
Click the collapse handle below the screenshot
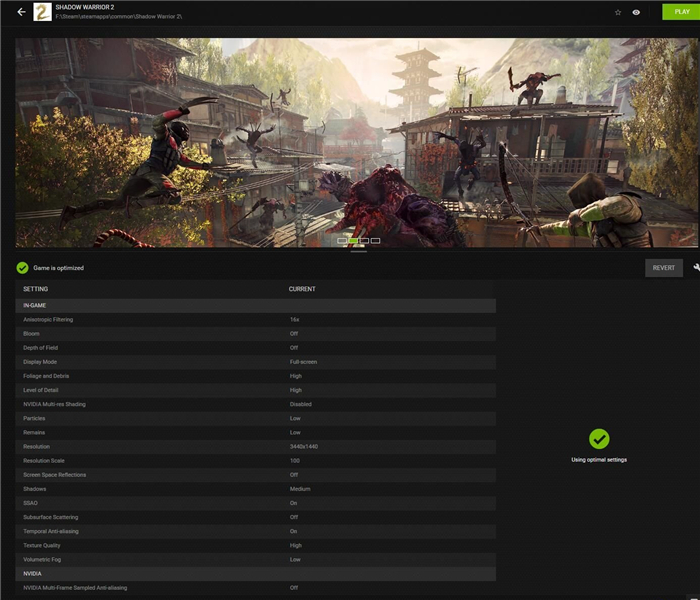tap(358, 252)
